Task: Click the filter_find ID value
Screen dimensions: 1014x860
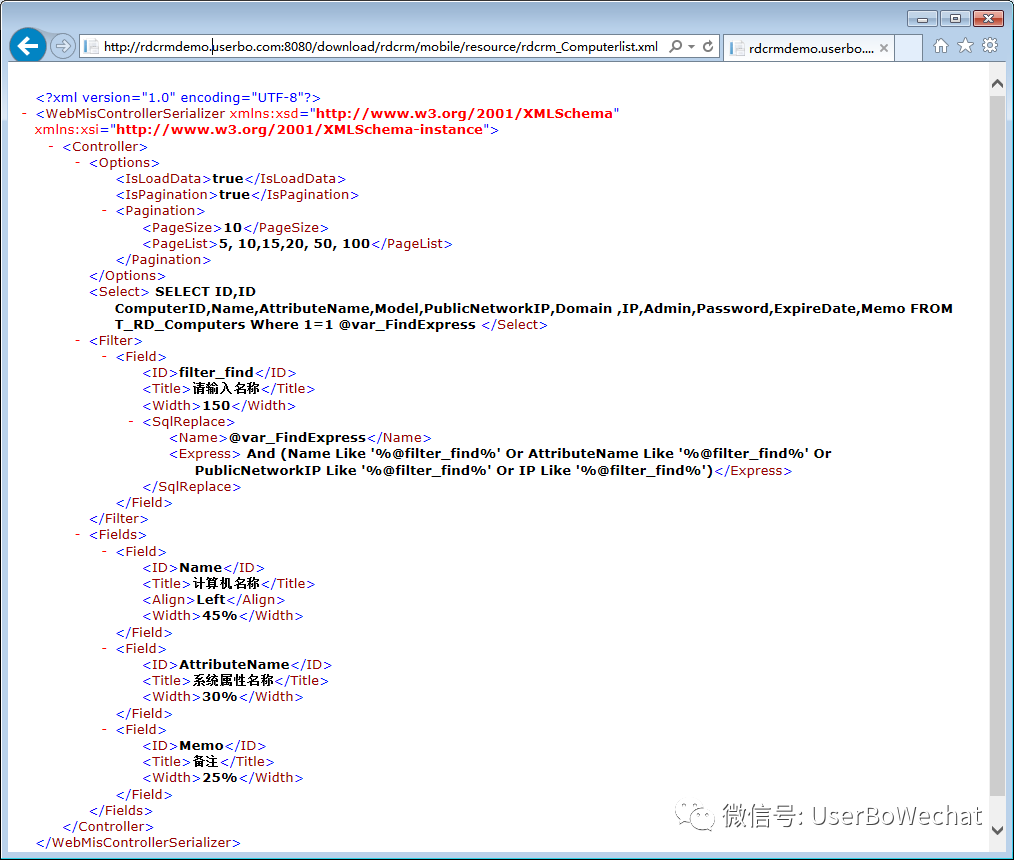Action: click(216, 373)
